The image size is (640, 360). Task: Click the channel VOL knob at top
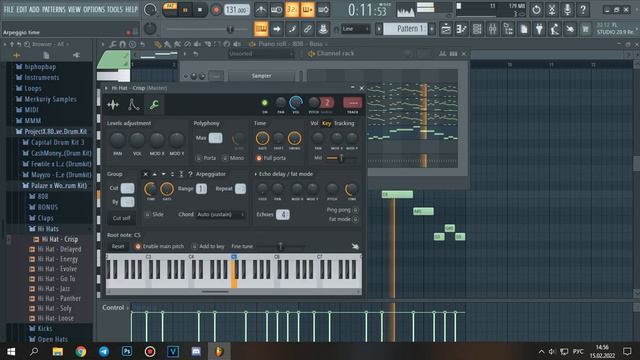point(296,103)
